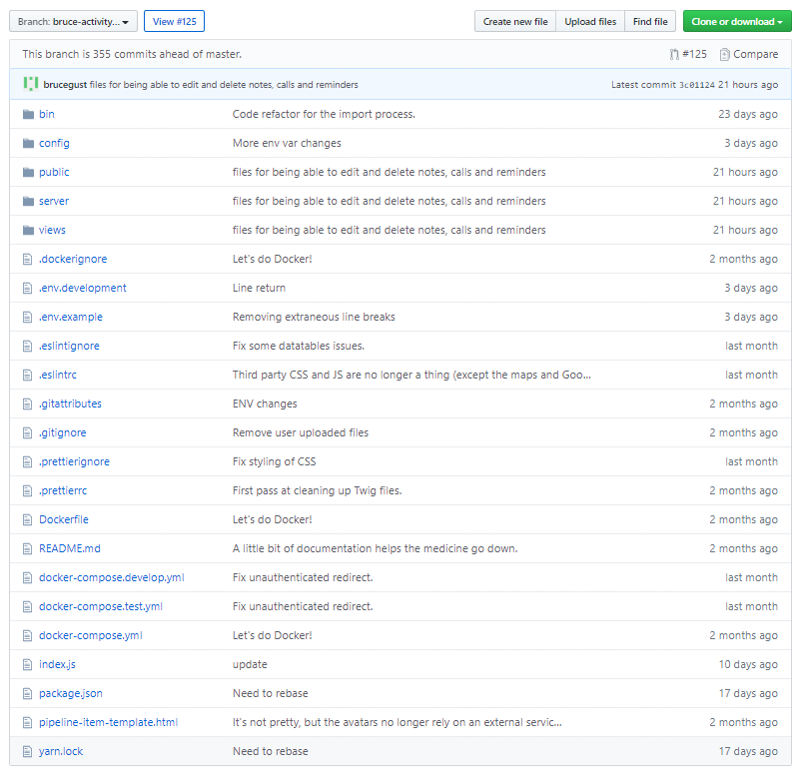Open the index.js file

click(57, 664)
